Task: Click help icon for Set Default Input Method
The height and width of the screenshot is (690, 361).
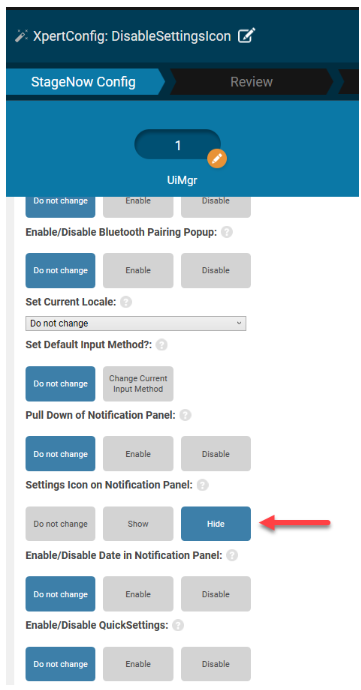Action: [x=162, y=345]
